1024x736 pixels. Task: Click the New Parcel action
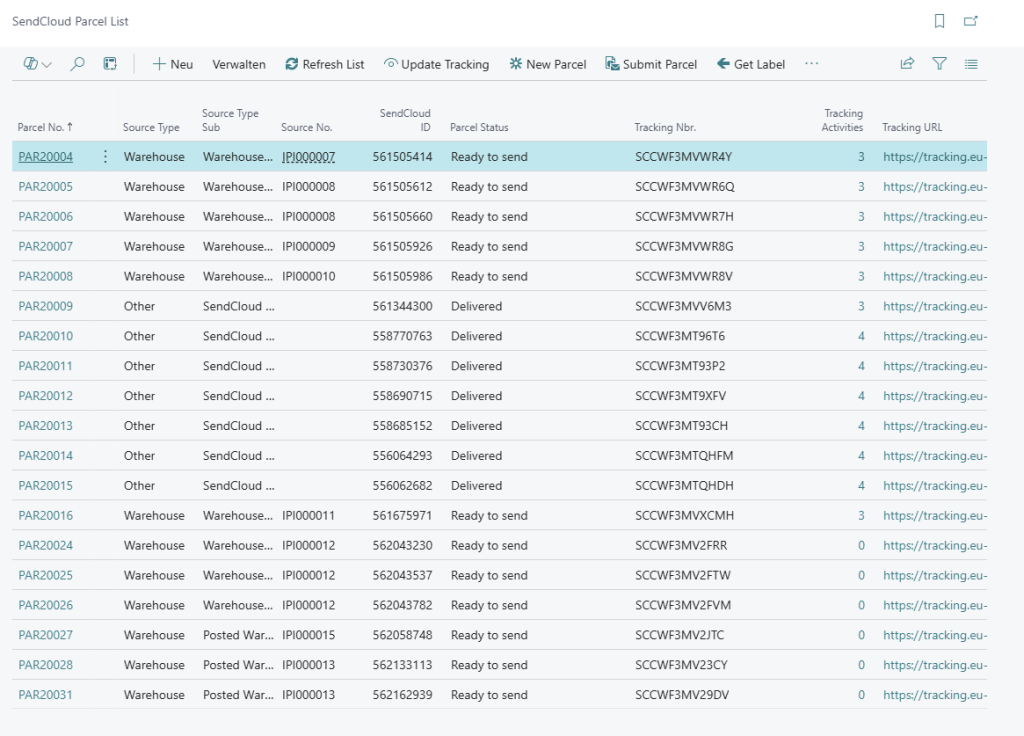point(548,64)
